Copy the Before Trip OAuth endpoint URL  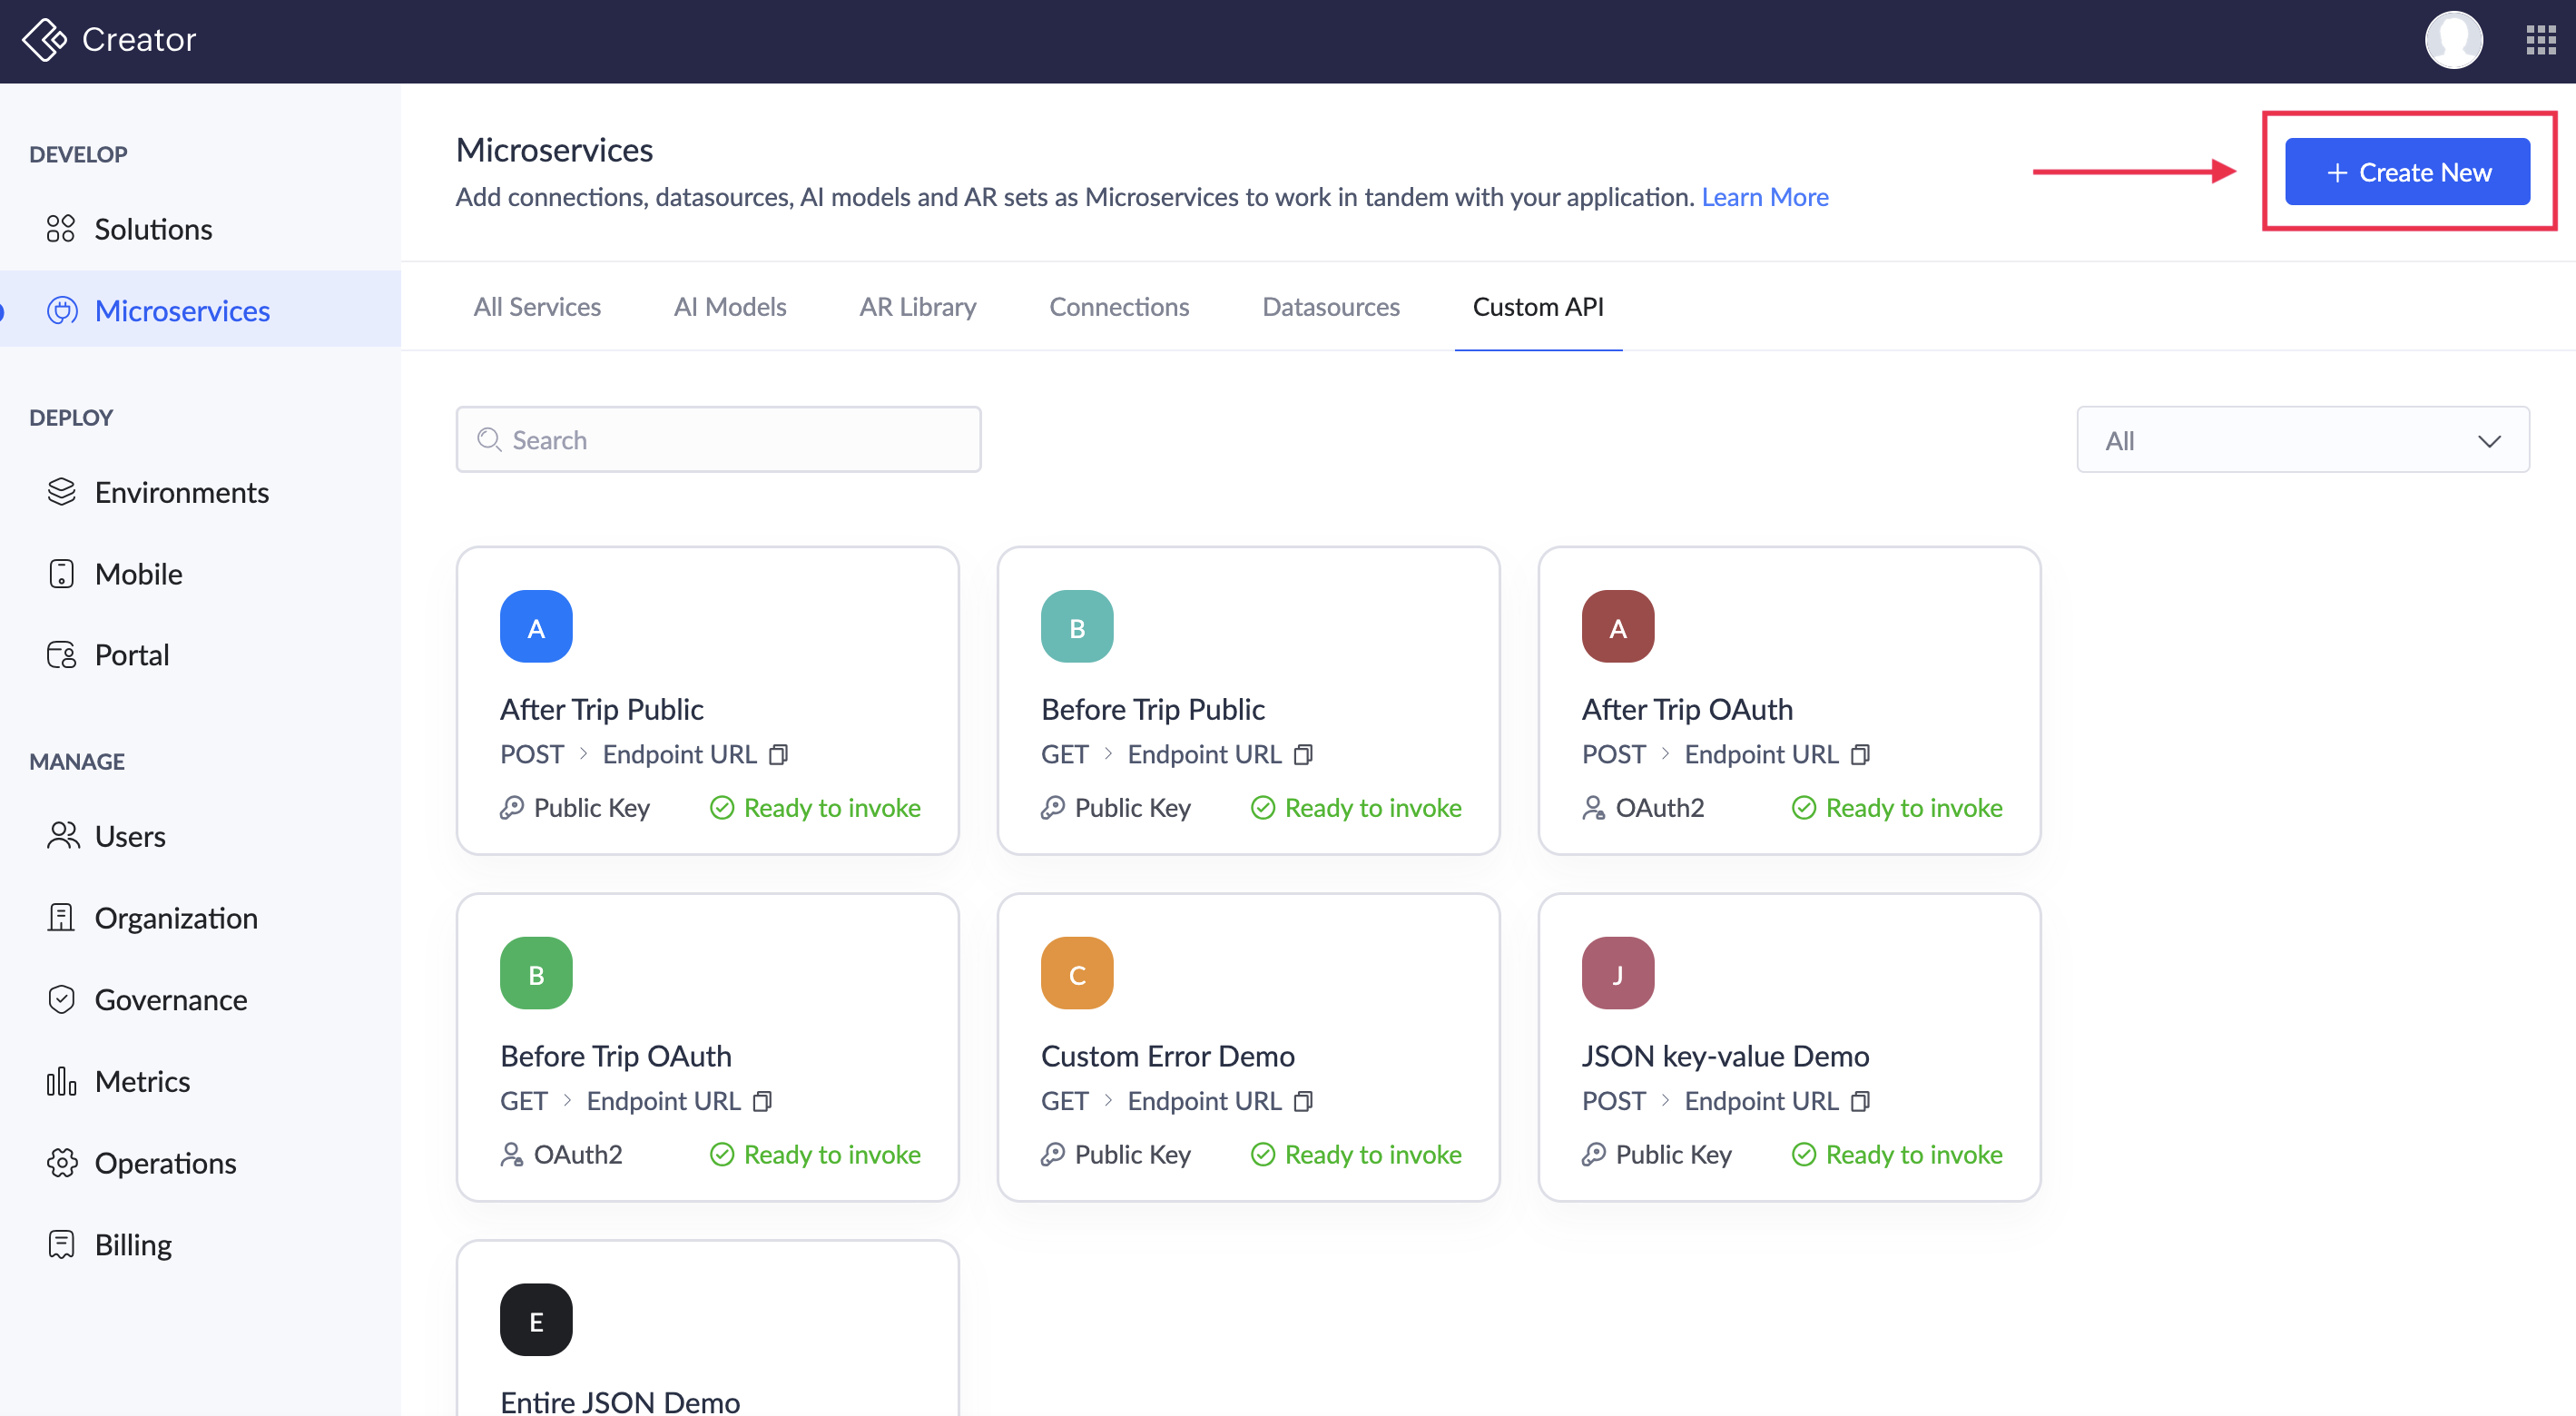pos(763,1101)
